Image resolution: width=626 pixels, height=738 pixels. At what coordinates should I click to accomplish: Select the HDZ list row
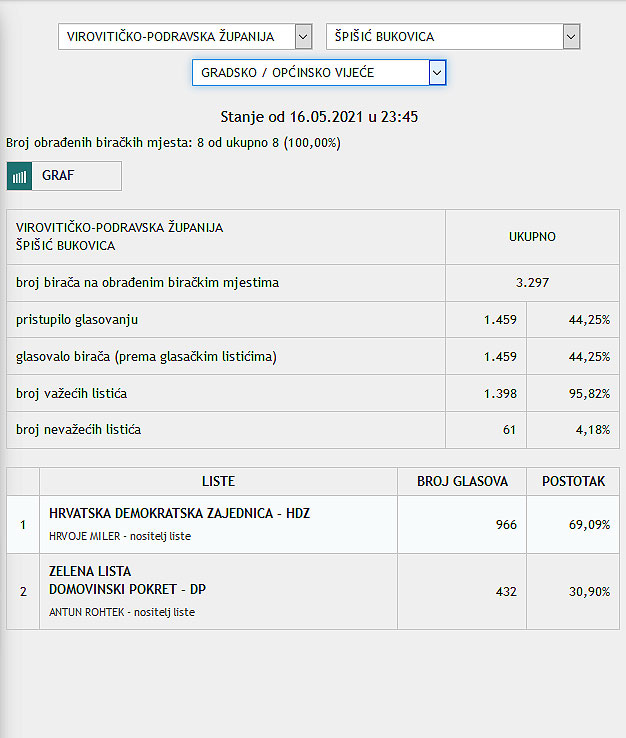click(313, 524)
